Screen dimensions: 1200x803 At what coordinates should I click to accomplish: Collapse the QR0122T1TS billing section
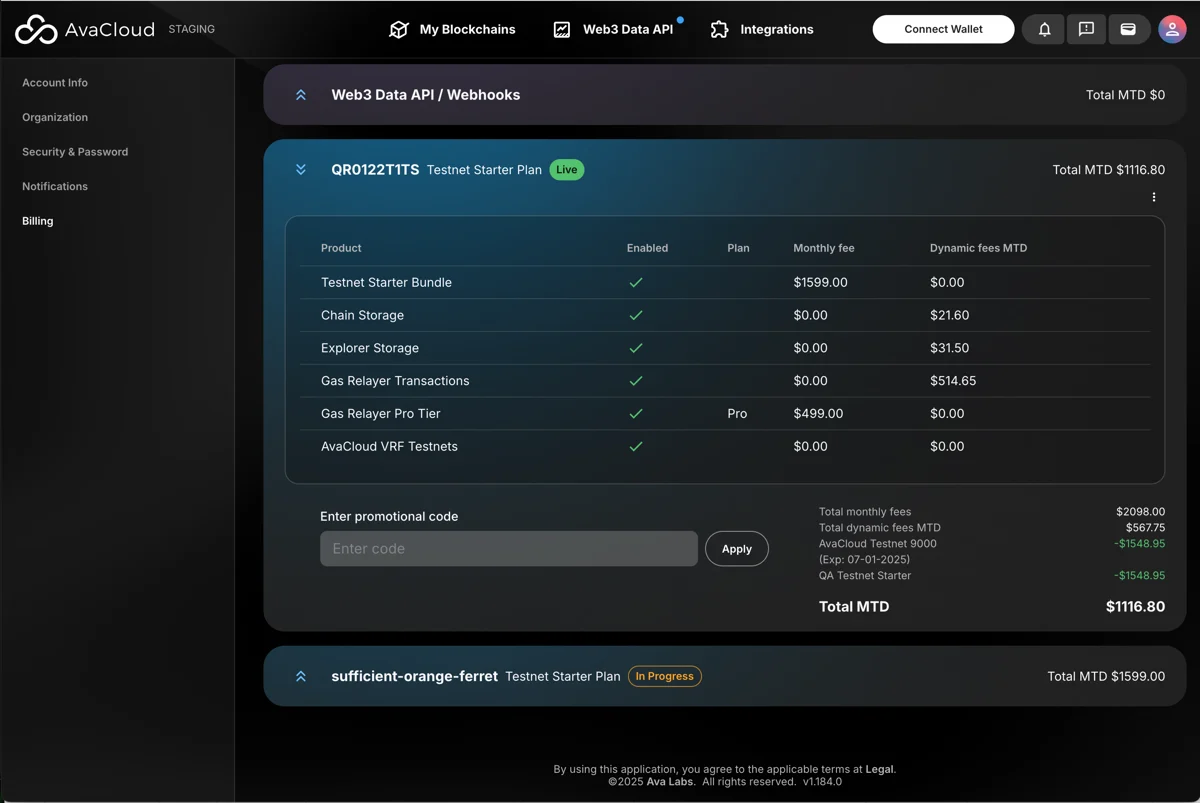pos(301,170)
